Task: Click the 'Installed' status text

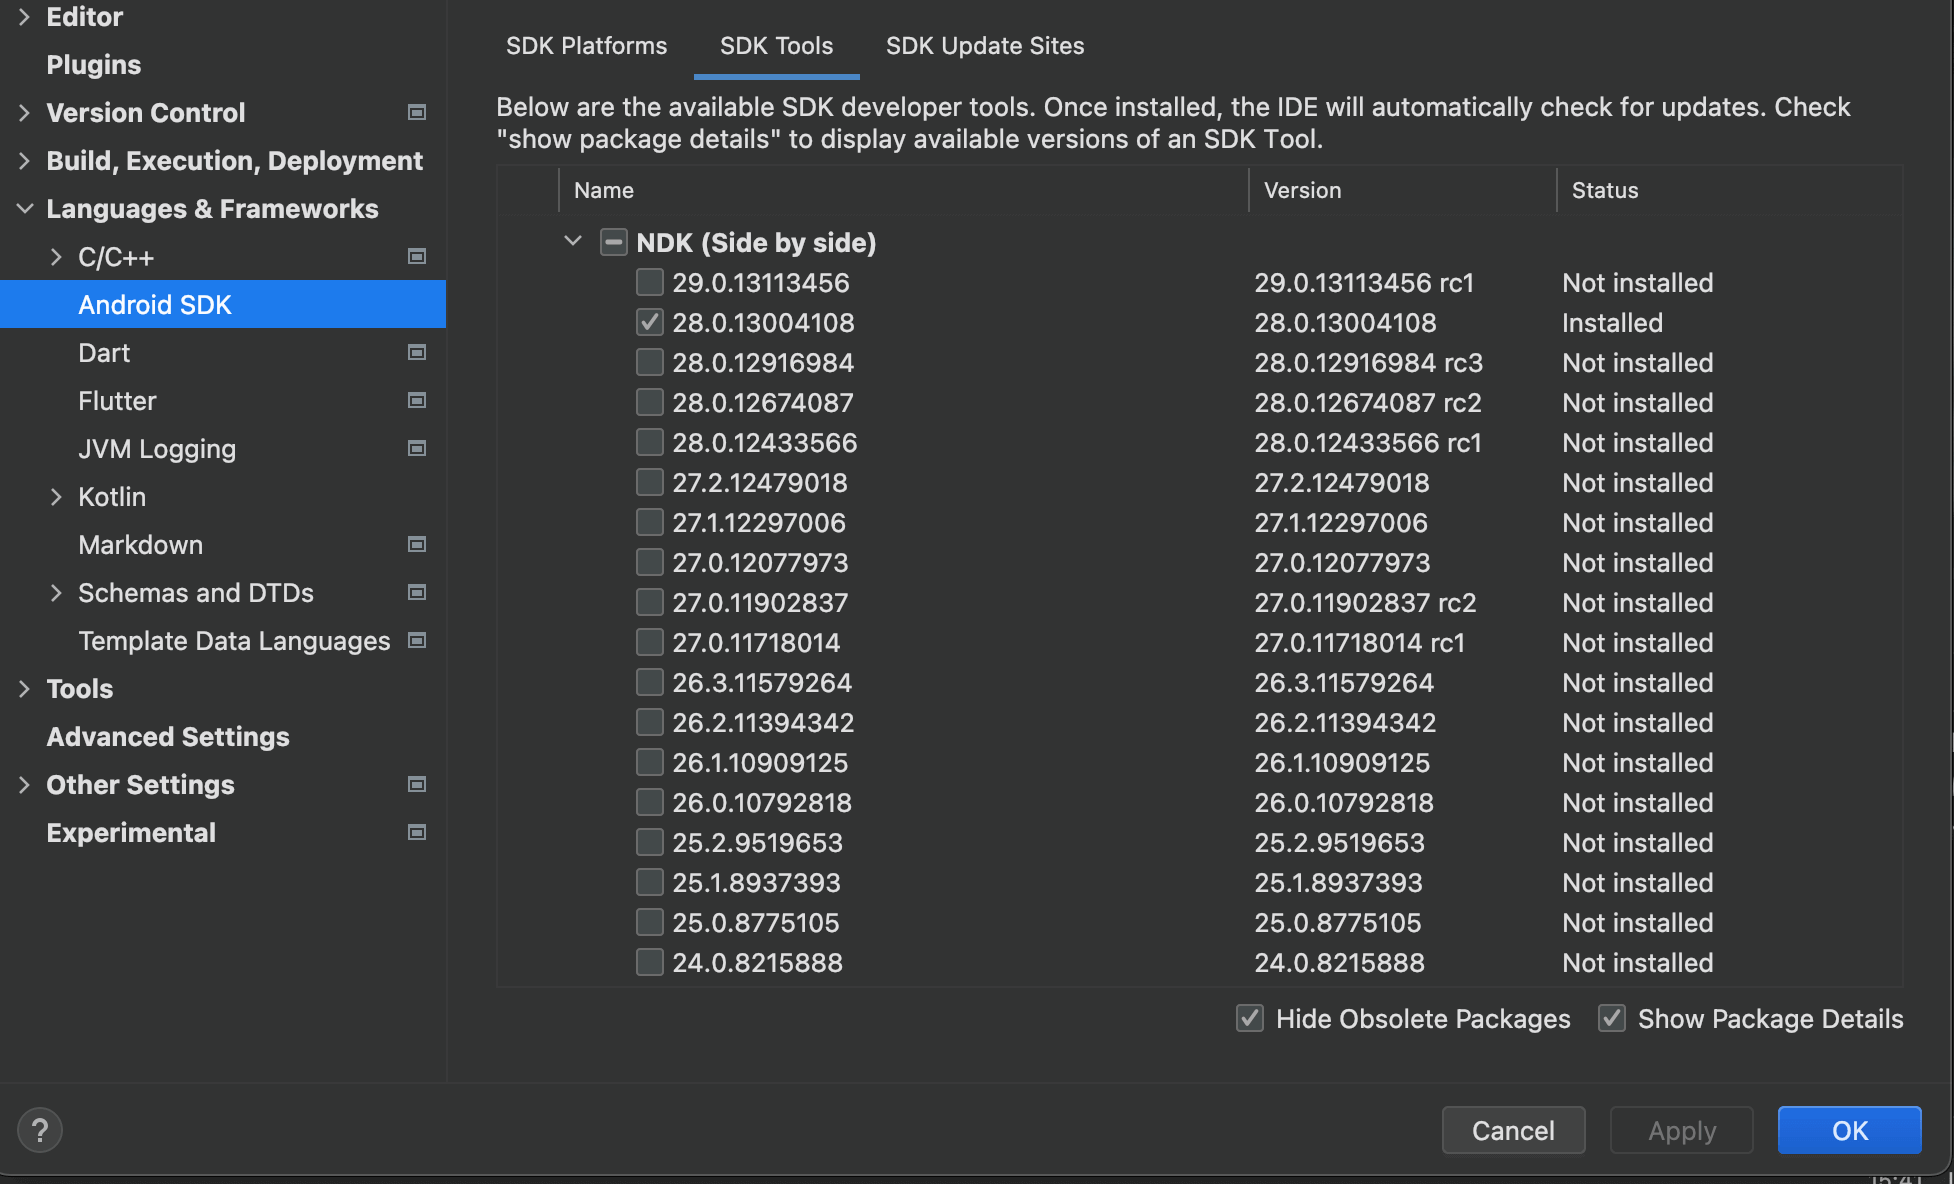Action: pyautogui.click(x=1612, y=323)
